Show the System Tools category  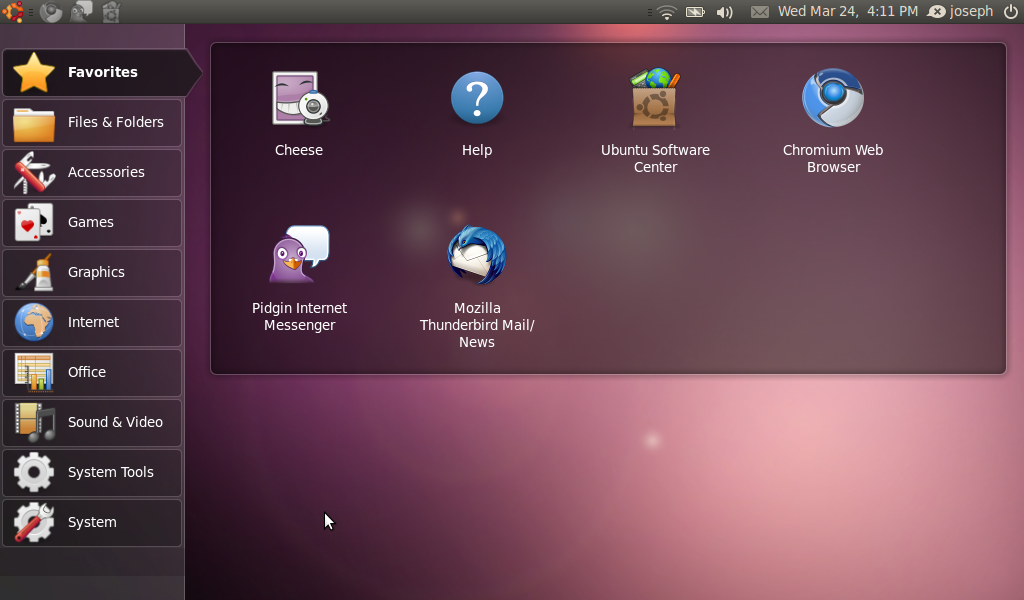click(x=92, y=472)
